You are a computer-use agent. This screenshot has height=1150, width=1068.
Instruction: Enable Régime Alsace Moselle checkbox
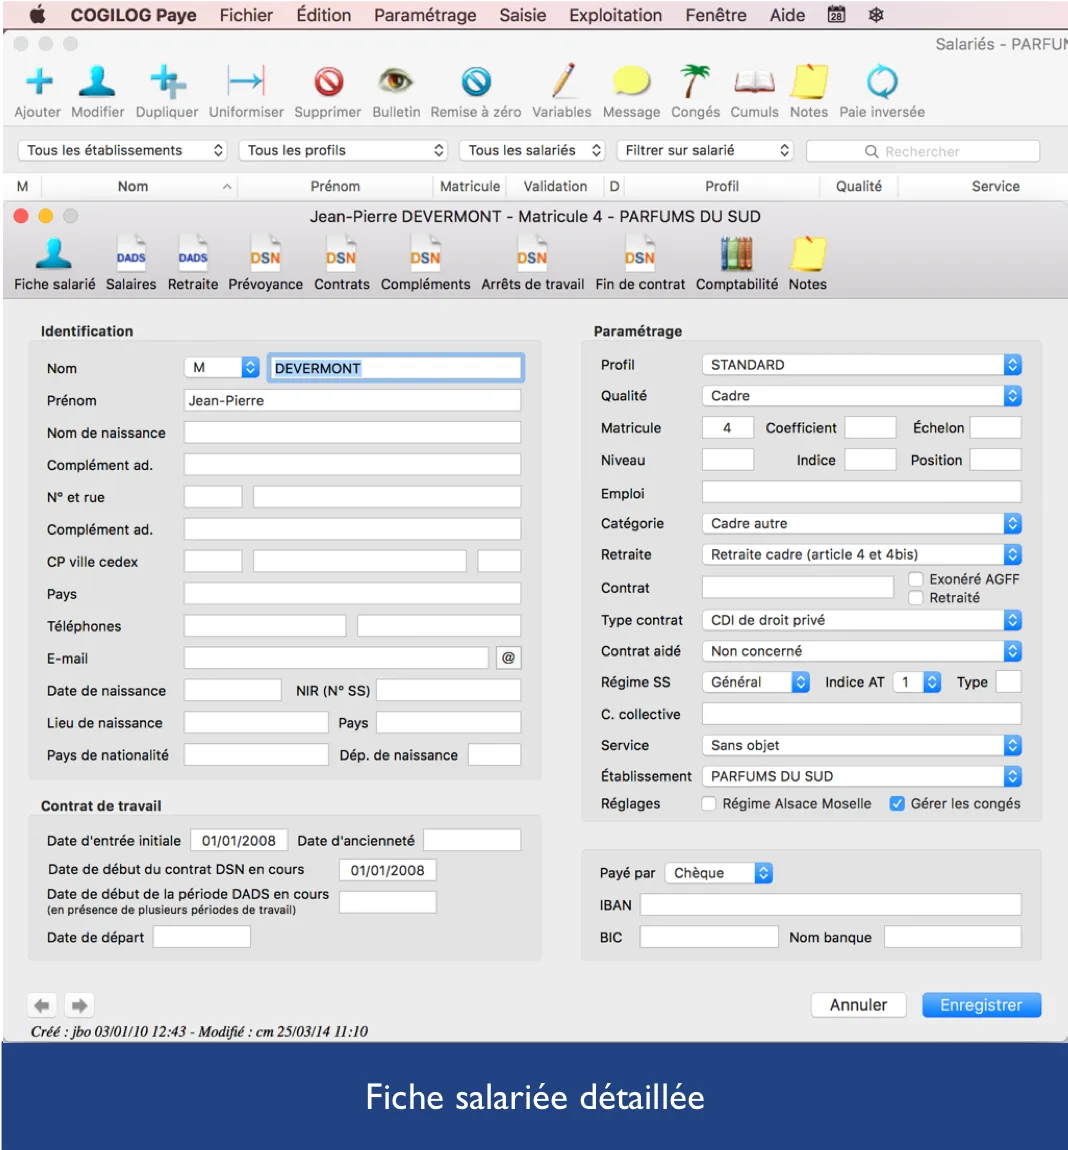(709, 804)
